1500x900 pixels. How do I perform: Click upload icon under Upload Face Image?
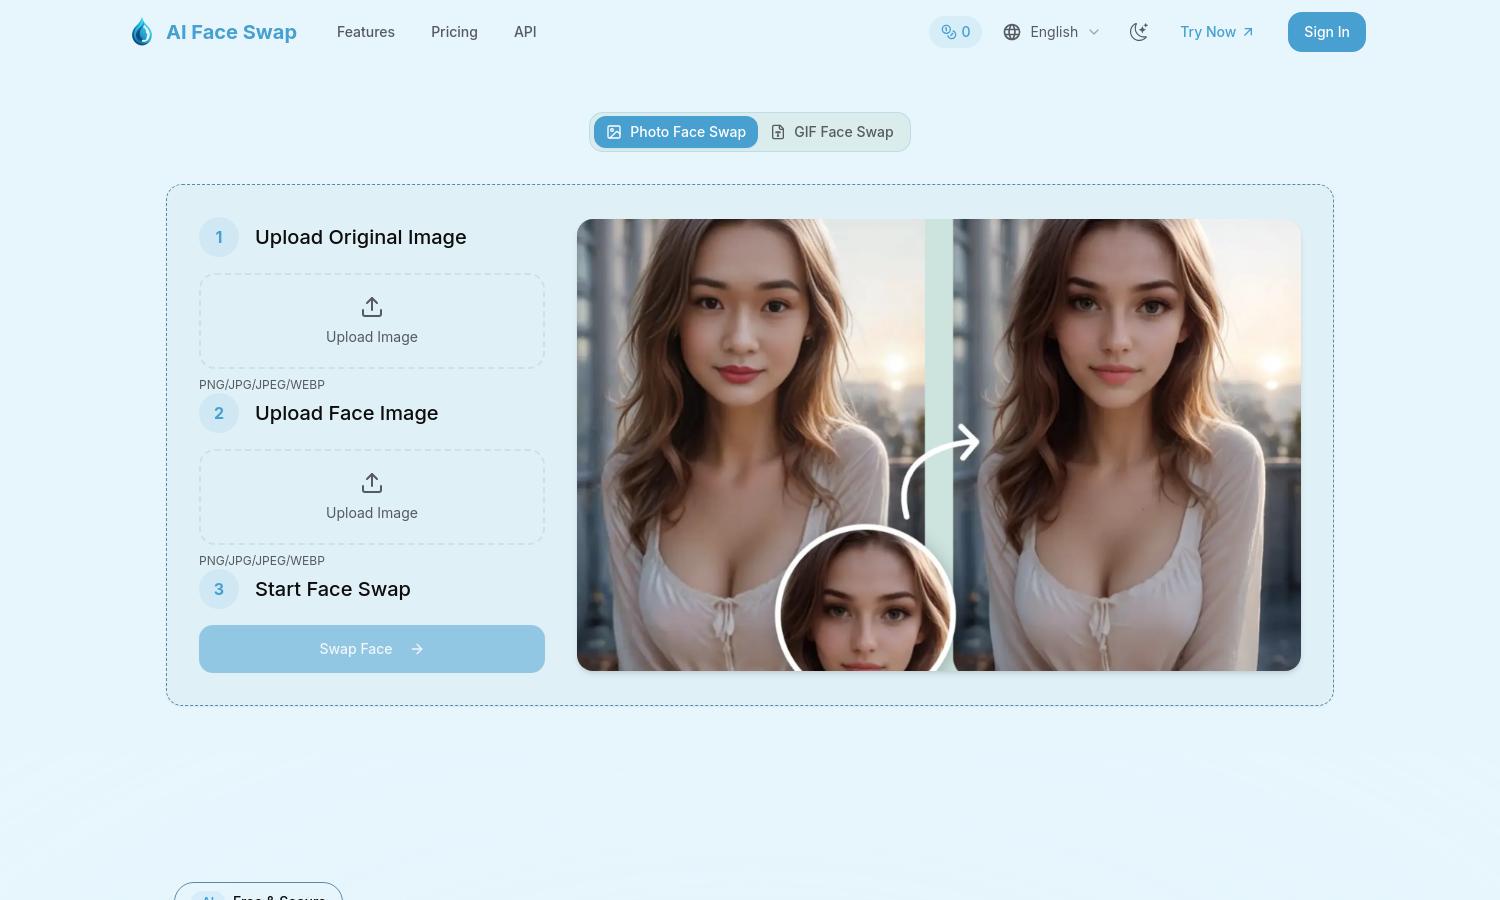372,483
